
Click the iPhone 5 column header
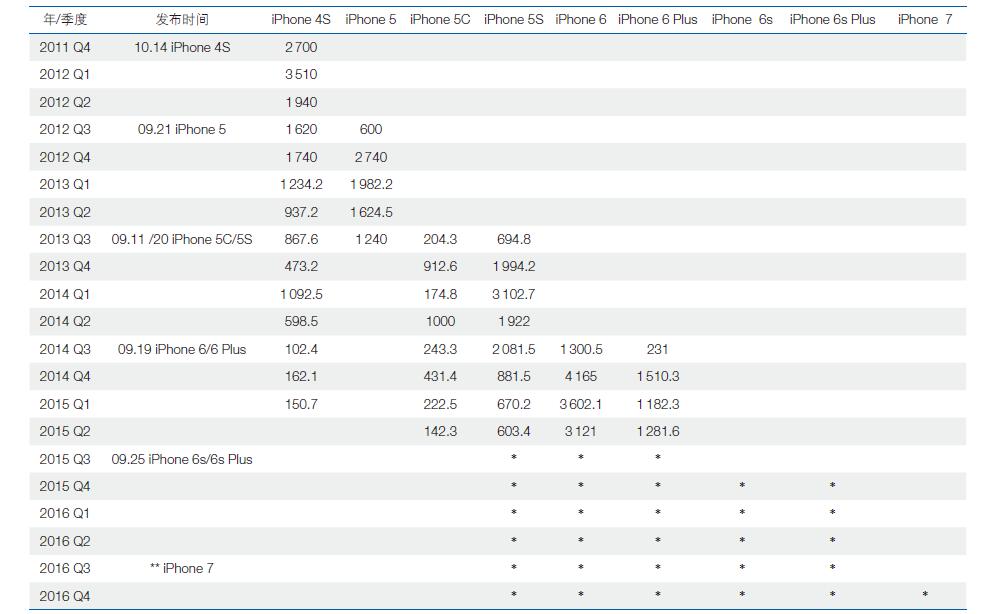(371, 20)
